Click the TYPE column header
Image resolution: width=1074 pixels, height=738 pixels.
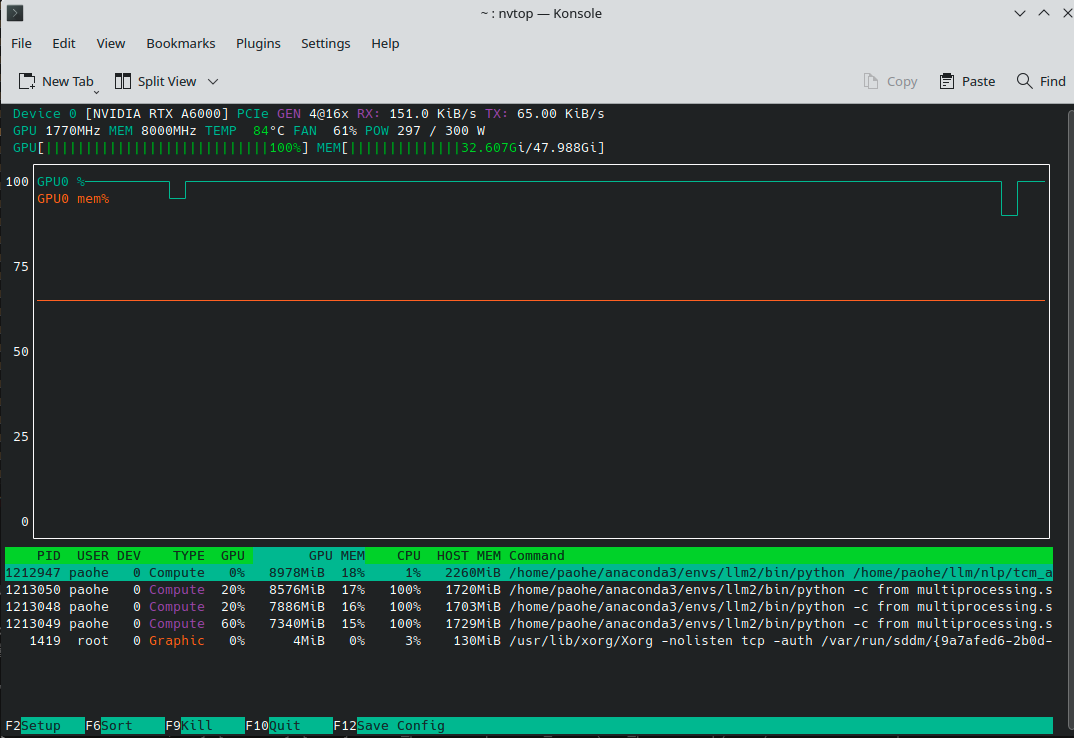pyautogui.click(x=188, y=556)
